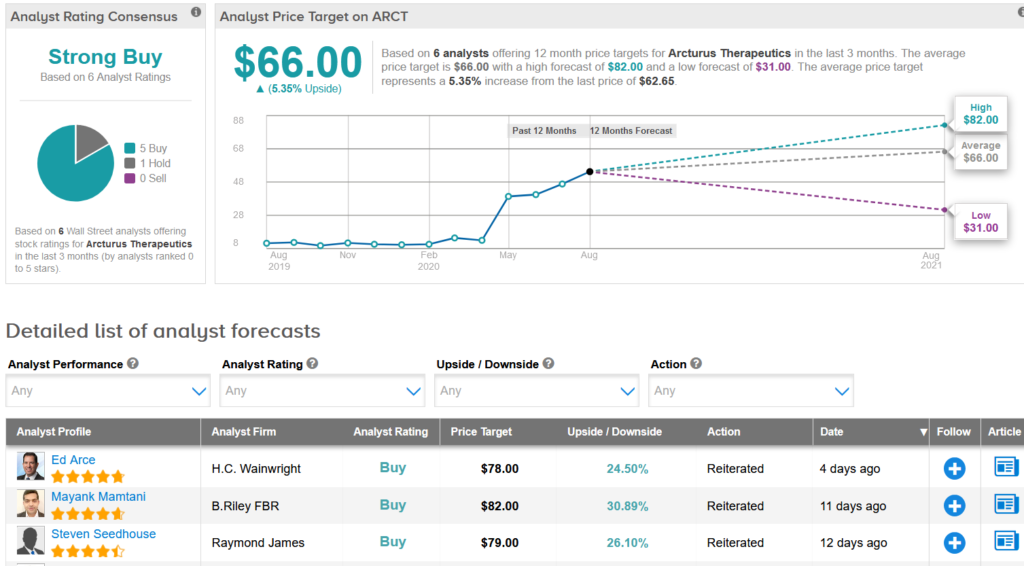
Task: Click Buy rating for B.Riley FBR
Action: click(x=393, y=505)
